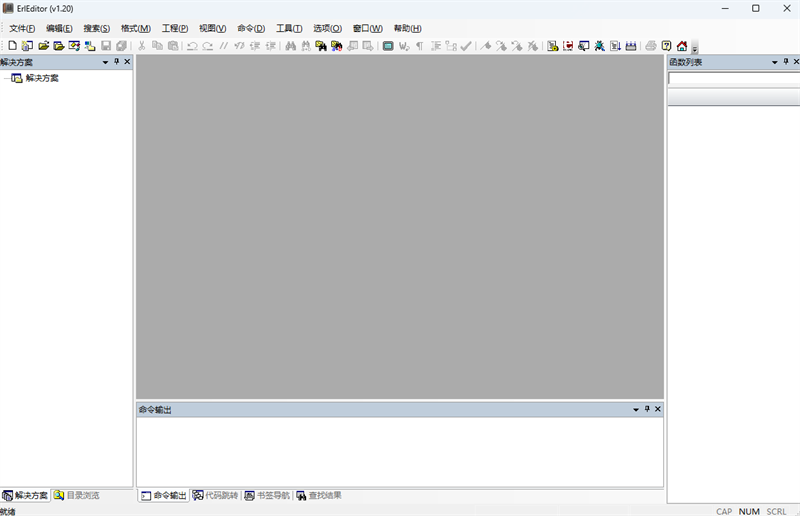Open the 编辑(E) menu
This screenshot has width=800, height=516.
point(59,29)
